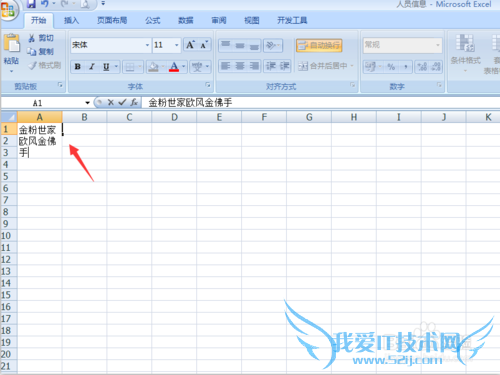Increase decimal places
This screenshot has height=375, width=500.
tap(422, 67)
